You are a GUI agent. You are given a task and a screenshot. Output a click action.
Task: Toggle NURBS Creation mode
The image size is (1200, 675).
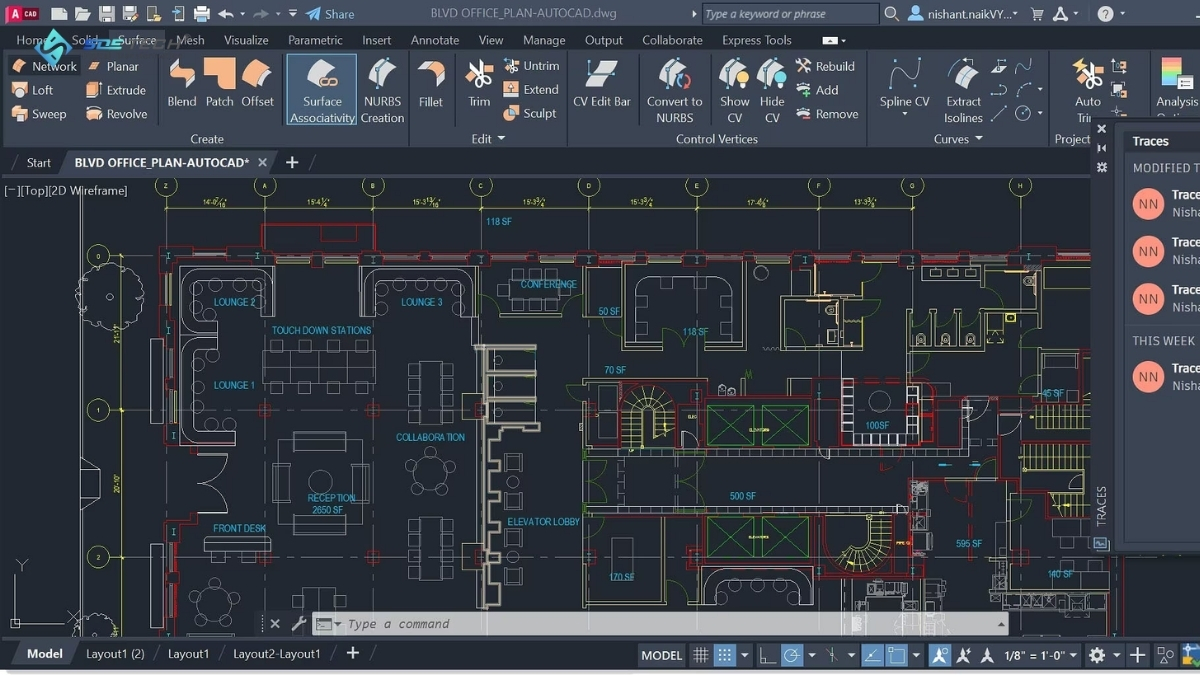pyautogui.click(x=382, y=90)
